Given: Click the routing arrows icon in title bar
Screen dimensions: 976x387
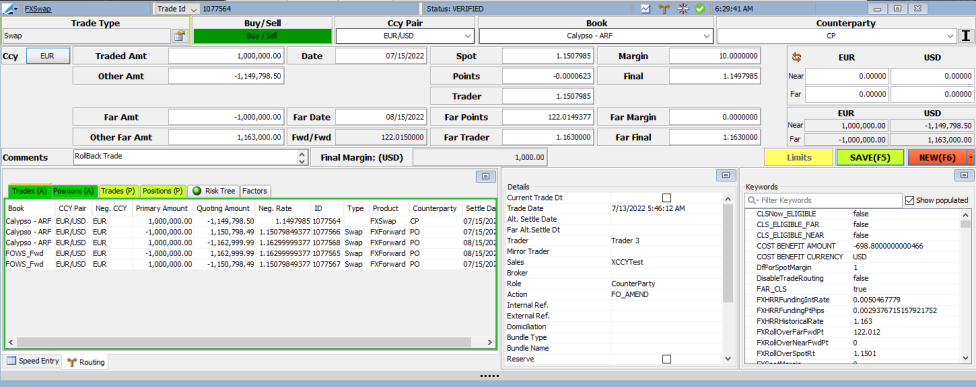Looking at the screenshot, I should coord(664,9).
